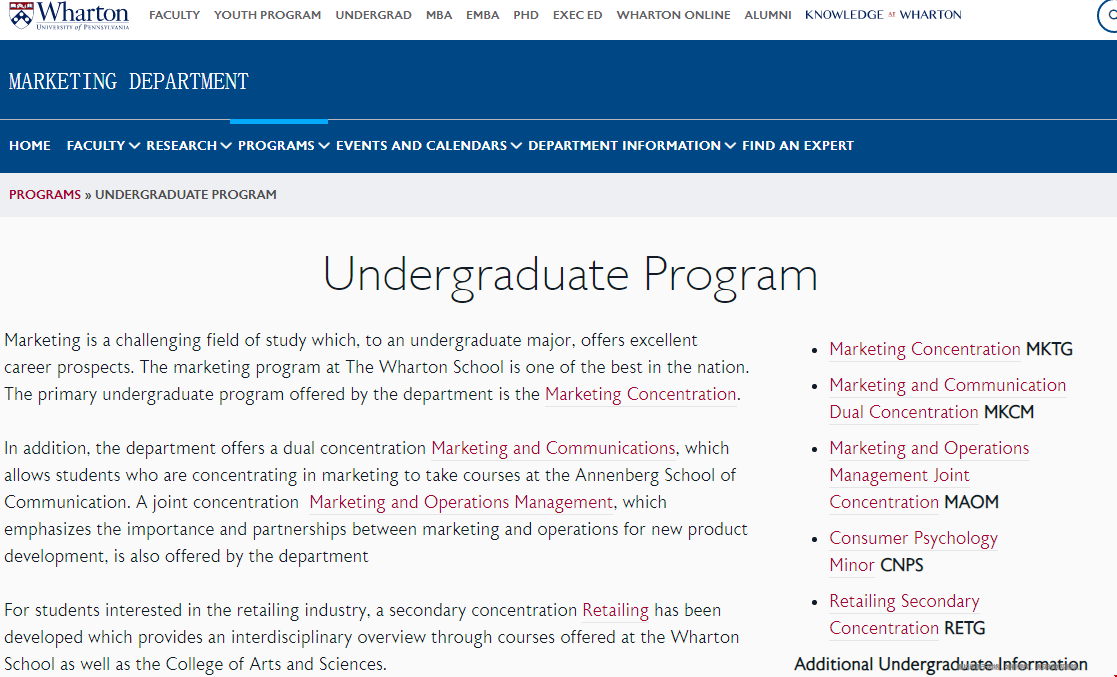Open the YOUTH PROGRAM top link
Screen dimensions: 1117x677
[267, 15]
